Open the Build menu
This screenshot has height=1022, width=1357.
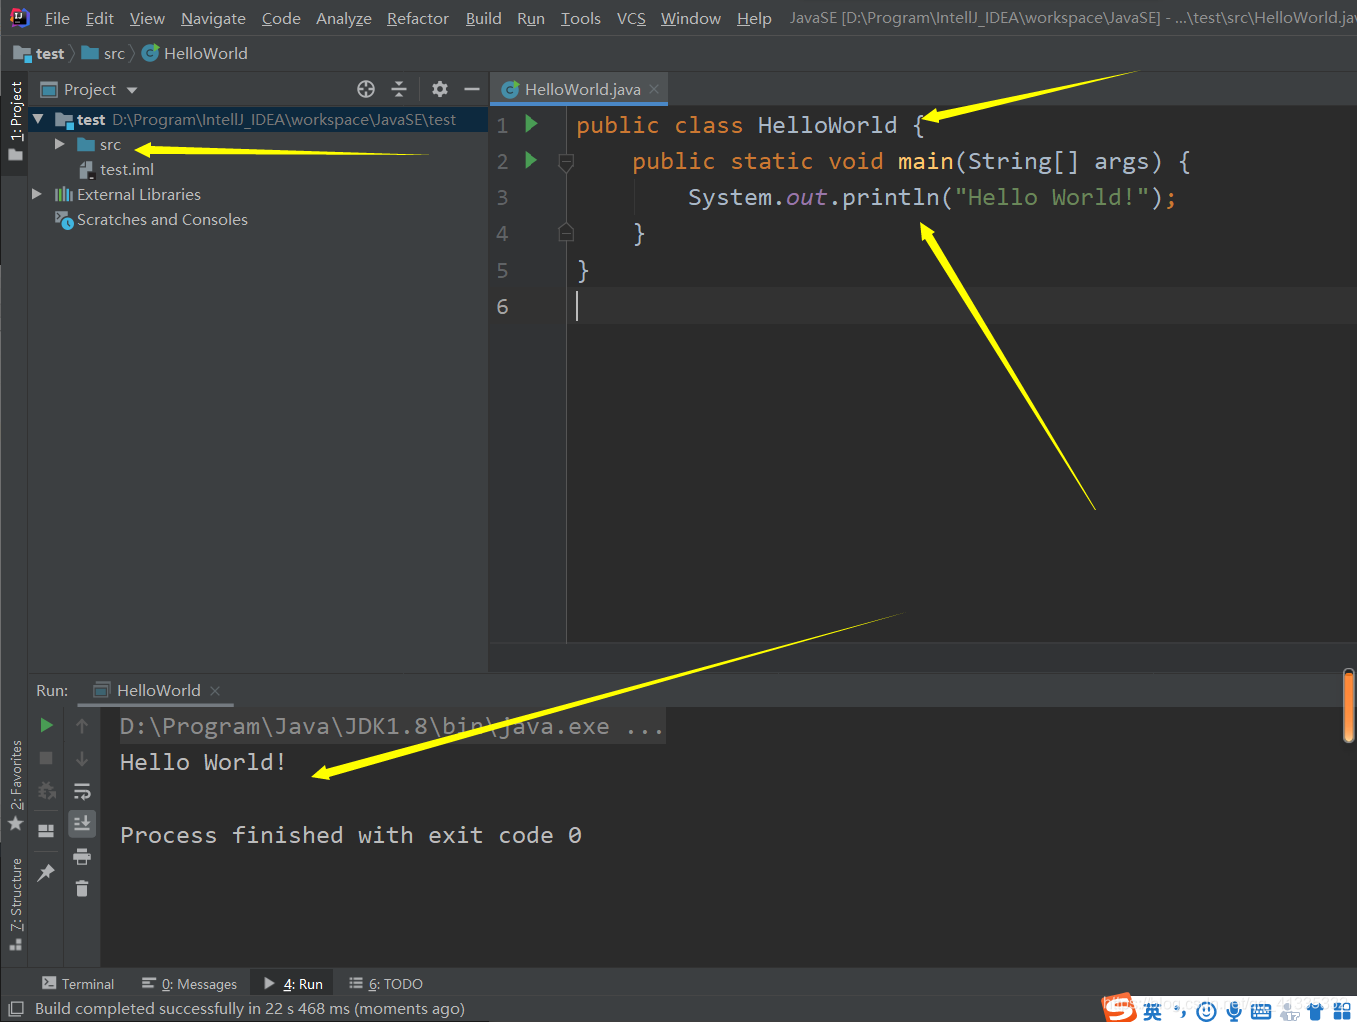pyautogui.click(x=484, y=18)
